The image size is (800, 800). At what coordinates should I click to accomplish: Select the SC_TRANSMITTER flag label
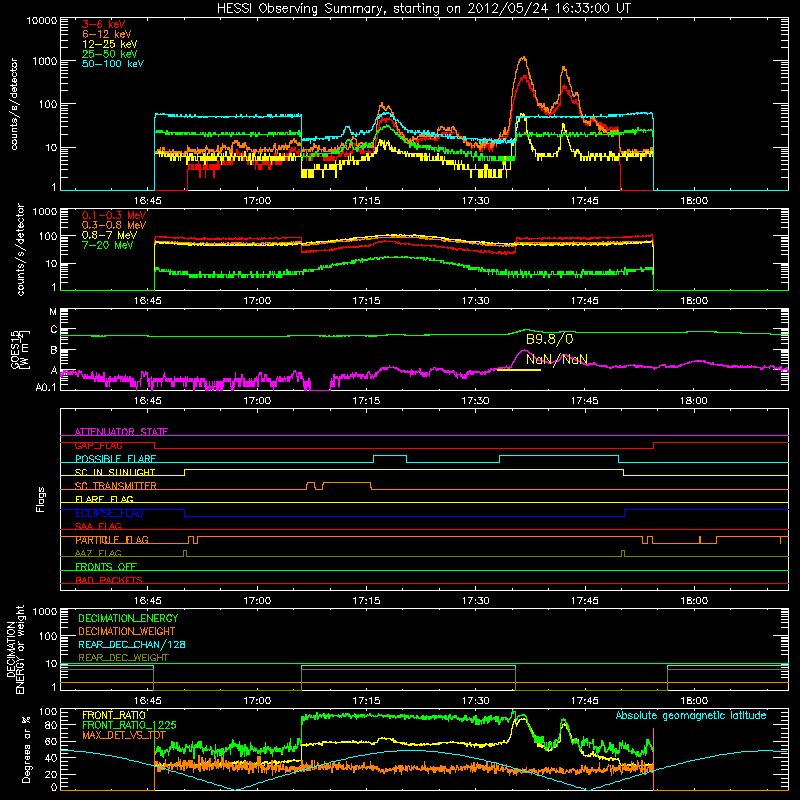tap(116, 486)
